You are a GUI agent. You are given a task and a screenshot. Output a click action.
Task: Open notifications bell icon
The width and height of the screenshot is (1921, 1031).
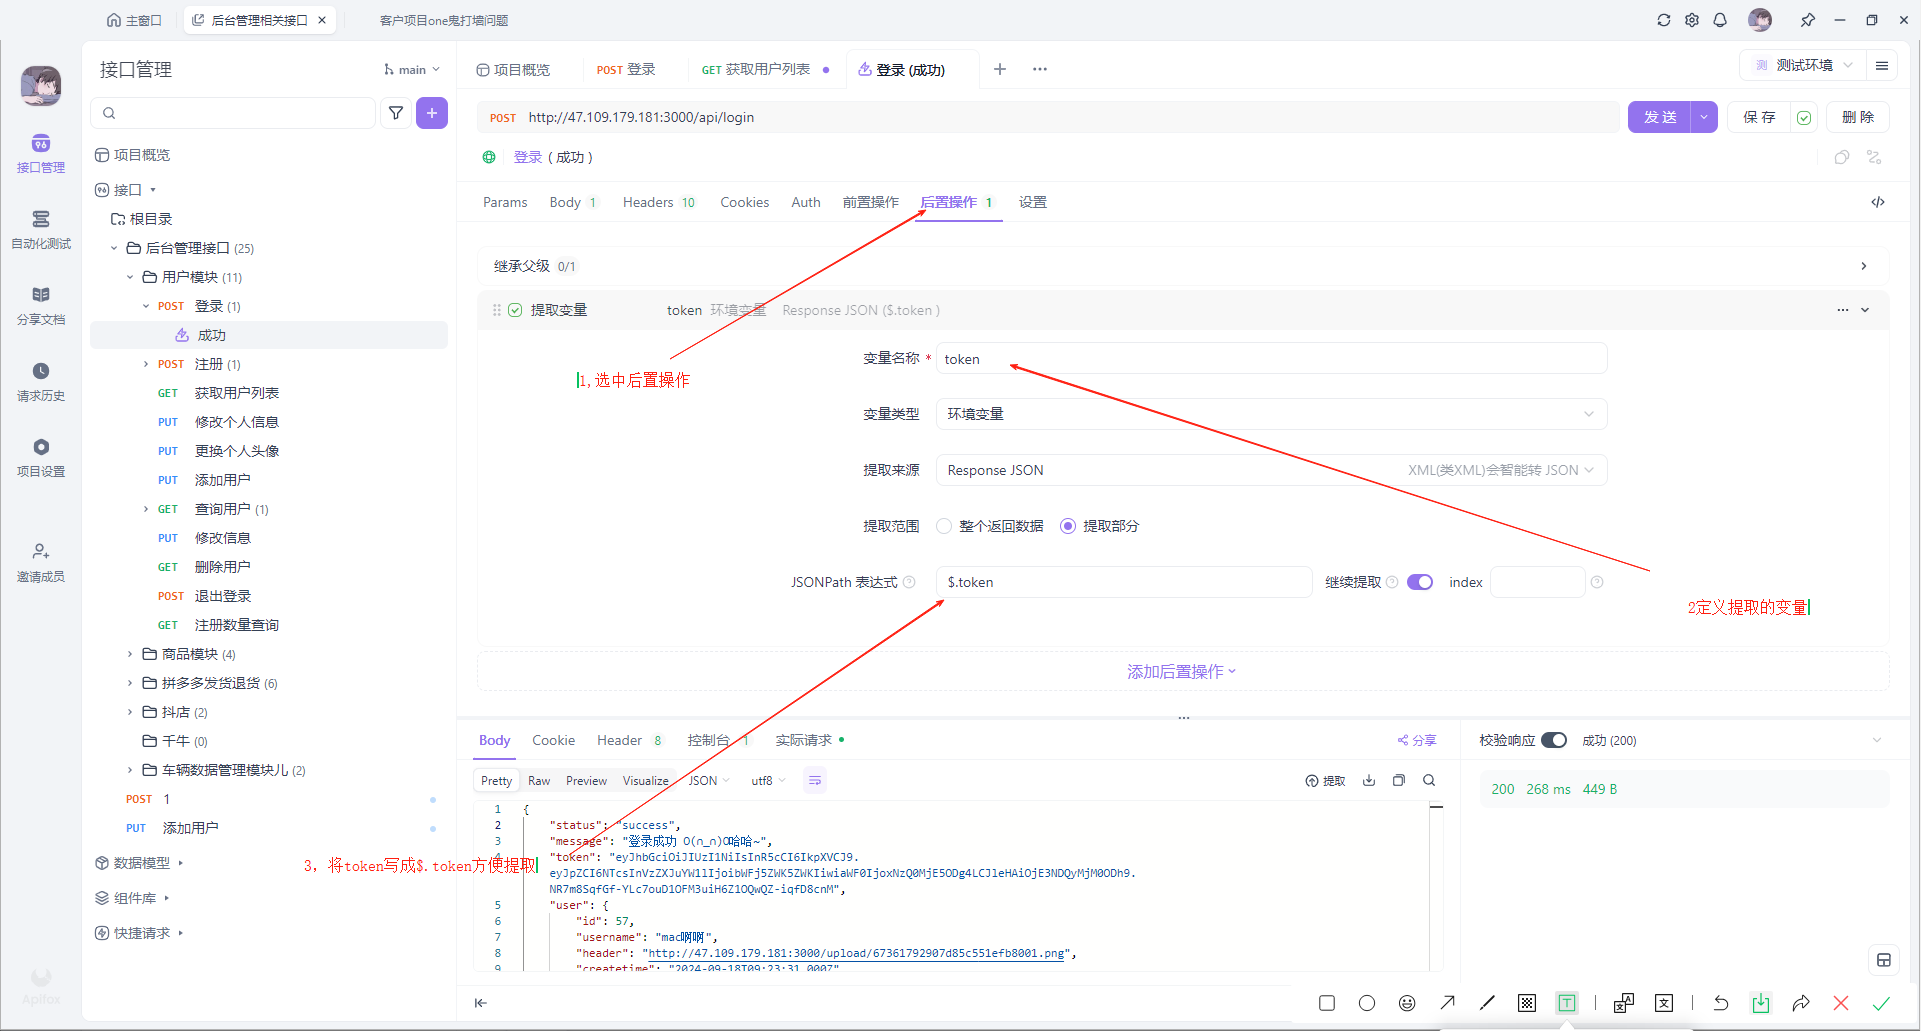pyautogui.click(x=1720, y=20)
